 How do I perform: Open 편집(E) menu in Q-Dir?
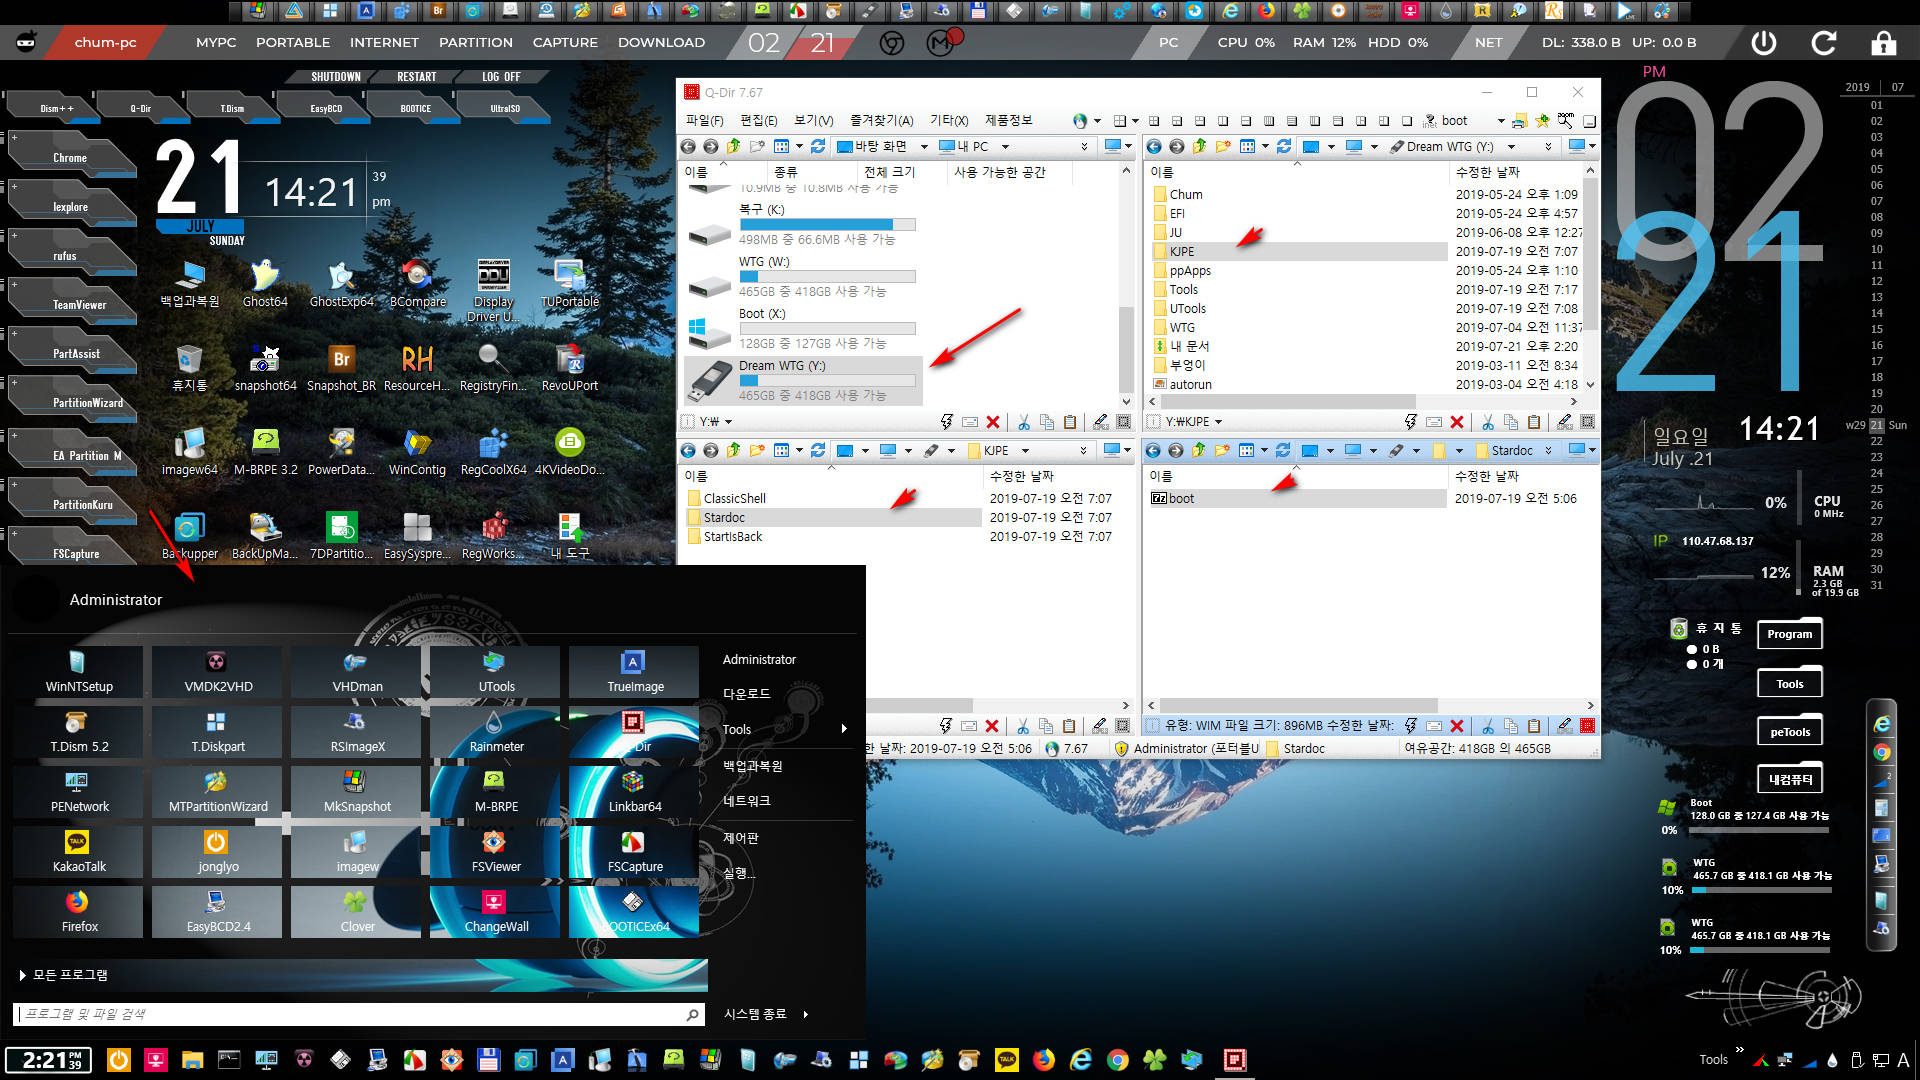[758, 120]
